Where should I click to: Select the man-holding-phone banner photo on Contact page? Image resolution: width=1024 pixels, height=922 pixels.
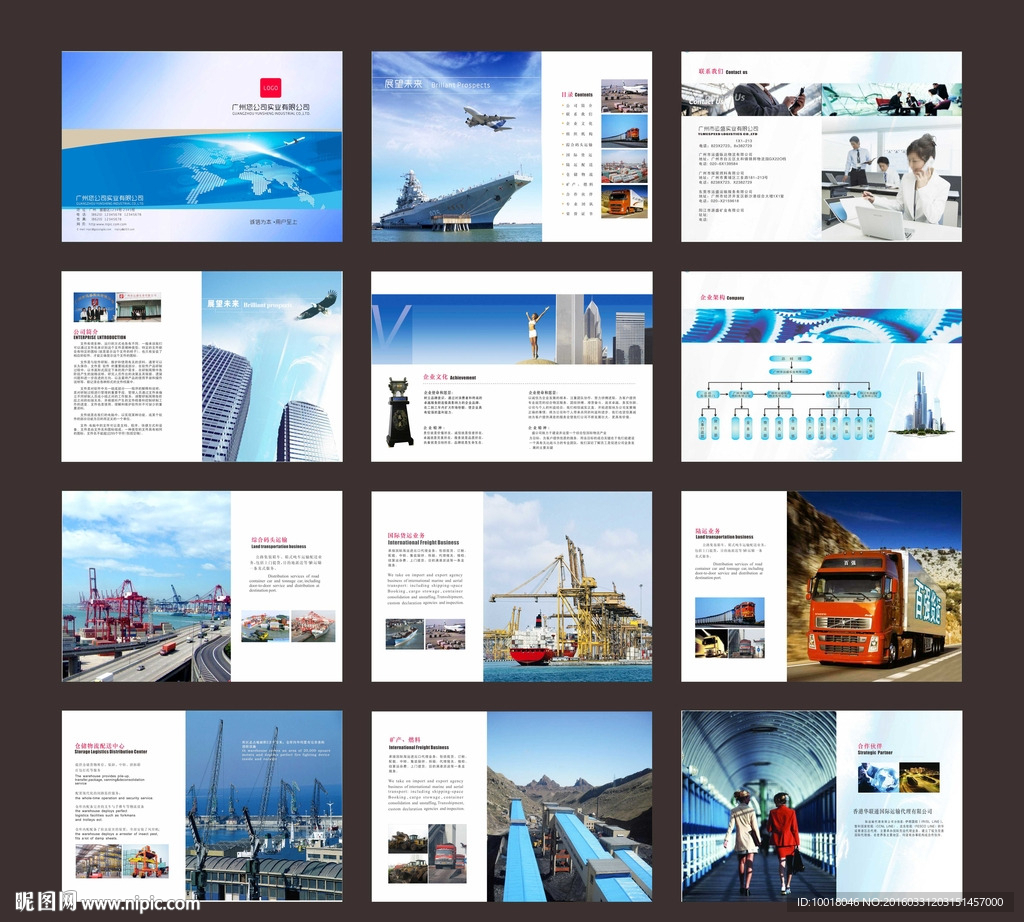[x=751, y=100]
